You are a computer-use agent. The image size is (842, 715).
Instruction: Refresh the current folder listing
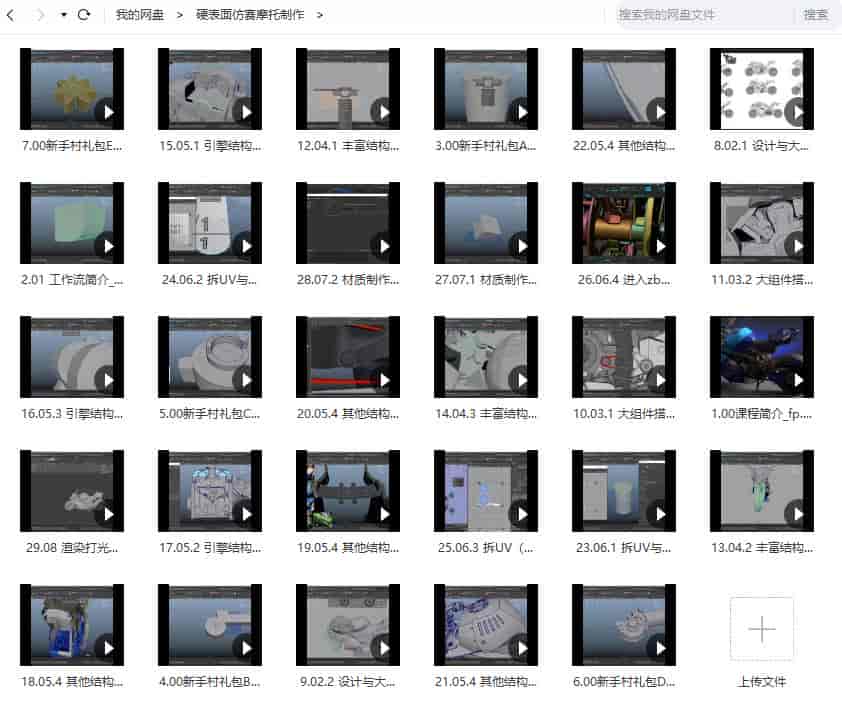click(84, 15)
